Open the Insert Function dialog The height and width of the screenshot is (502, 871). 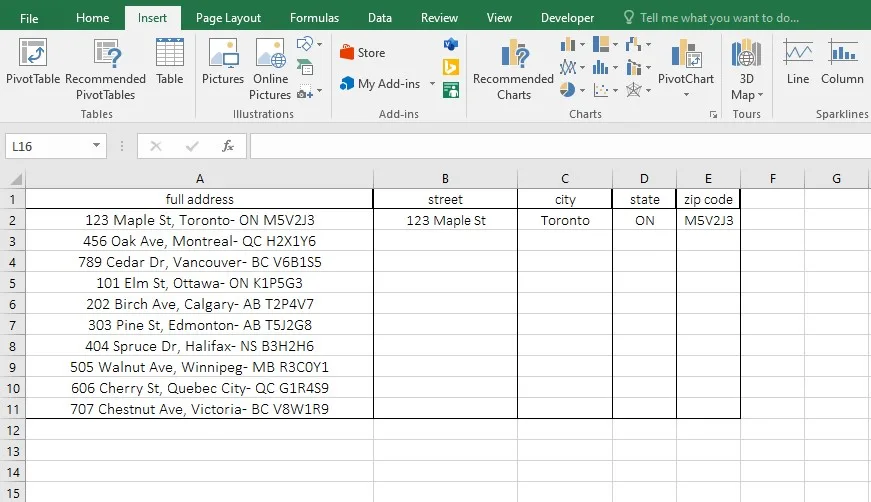(x=228, y=146)
